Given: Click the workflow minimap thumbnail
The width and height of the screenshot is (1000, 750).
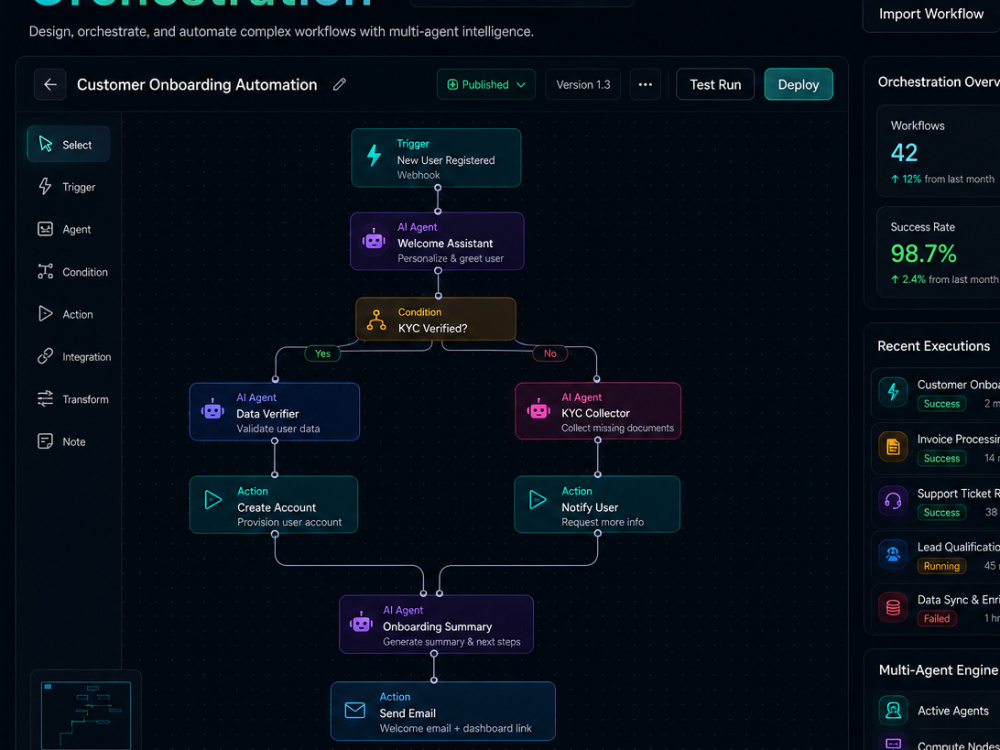Looking at the screenshot, I should click(x=86, y=714).
